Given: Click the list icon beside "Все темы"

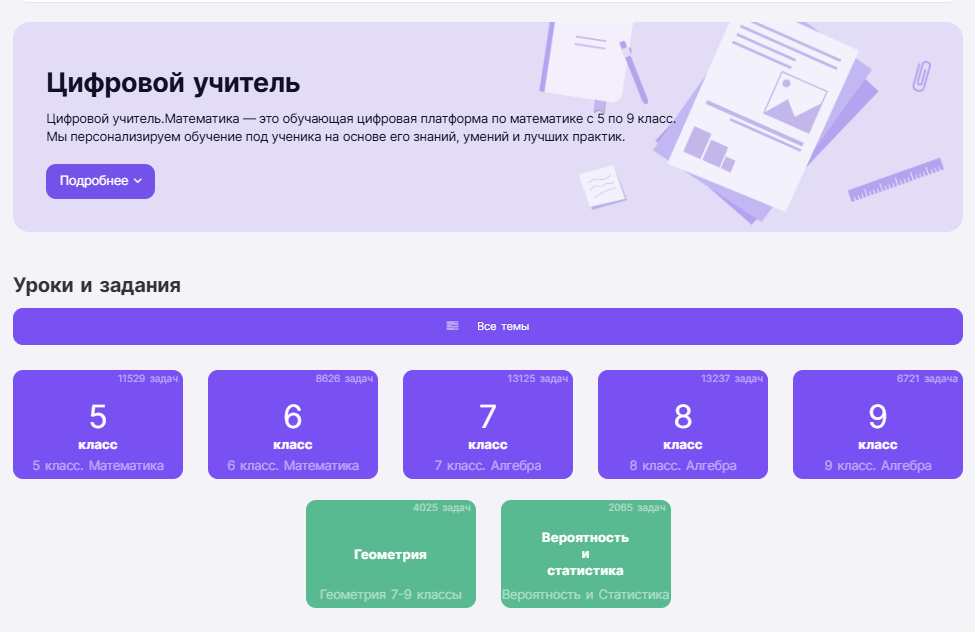Looking at the screenshot, I should (452, 326).
